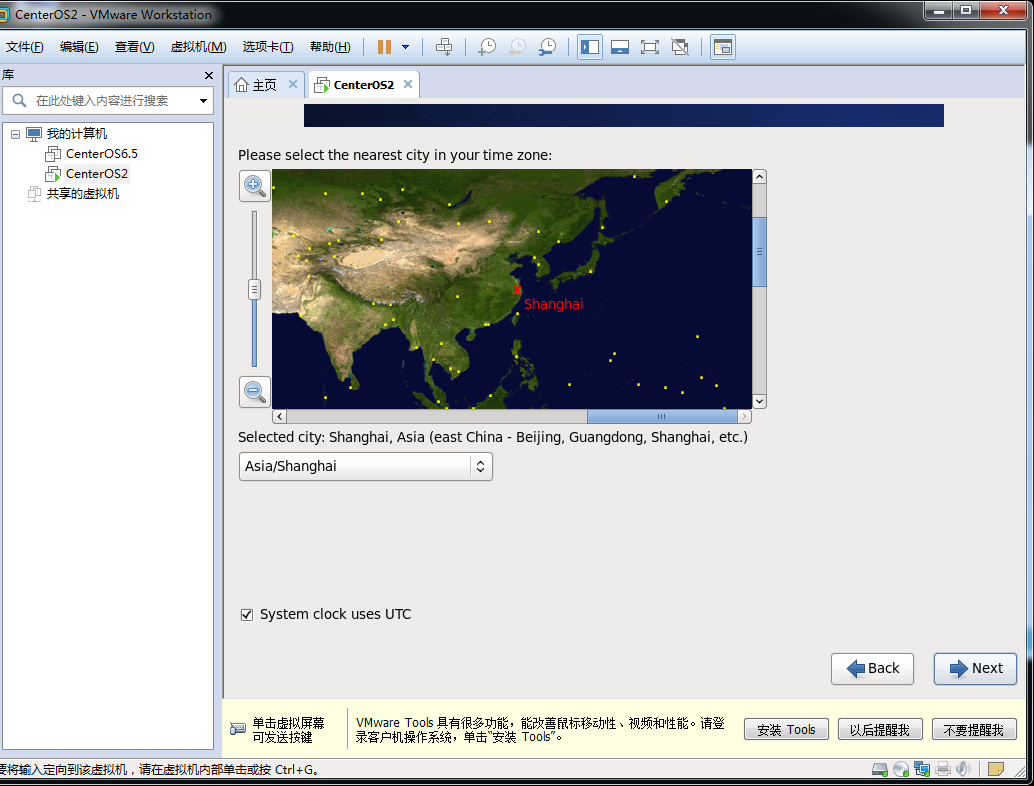Click the map zoom out magnifier button
This screenshot has width=1034, height=786.
pos(255,392)
